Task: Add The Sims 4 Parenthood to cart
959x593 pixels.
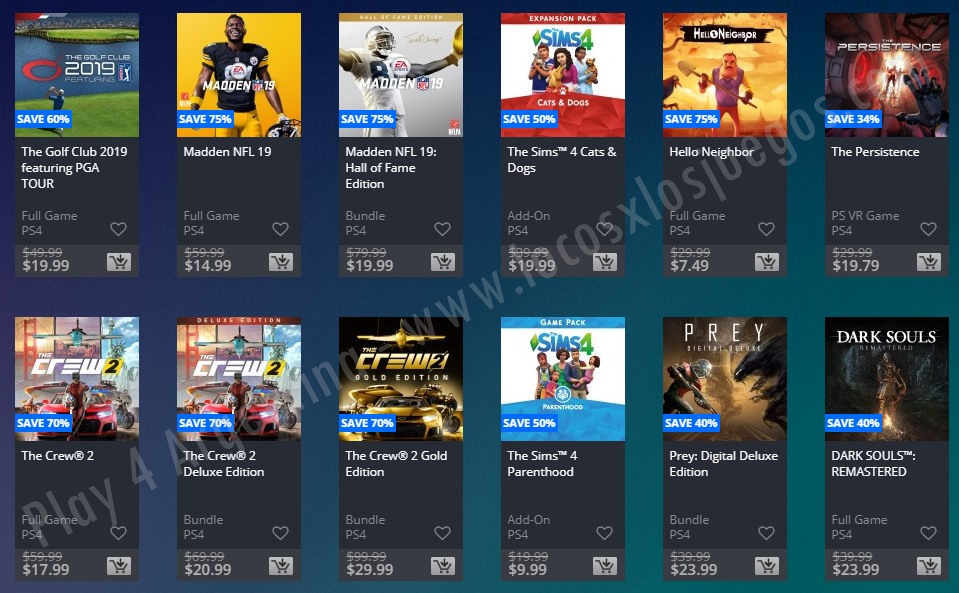Action: tap(605, 566)
